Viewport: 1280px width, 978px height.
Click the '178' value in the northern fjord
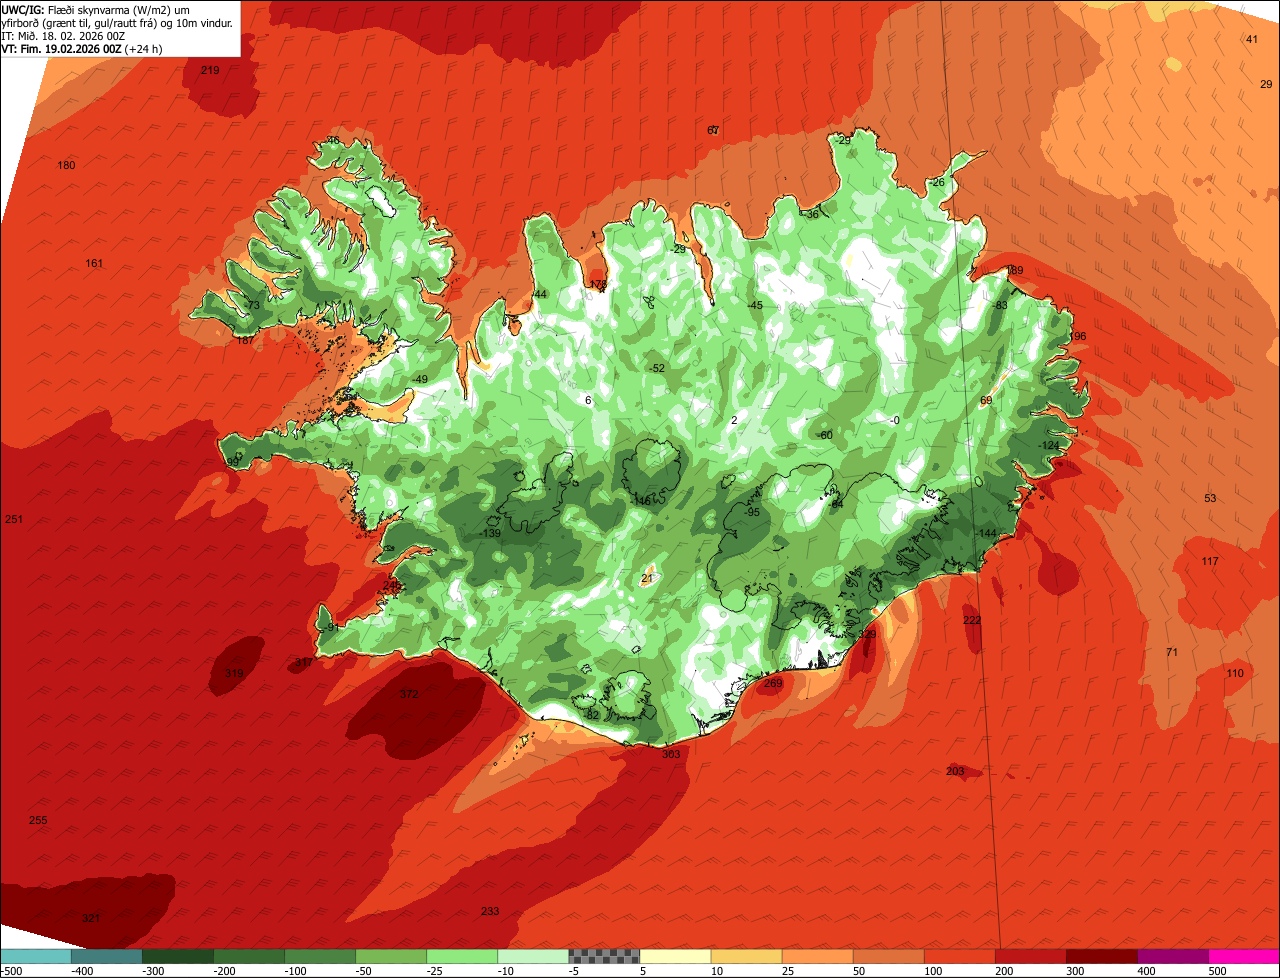click(598, 285)
